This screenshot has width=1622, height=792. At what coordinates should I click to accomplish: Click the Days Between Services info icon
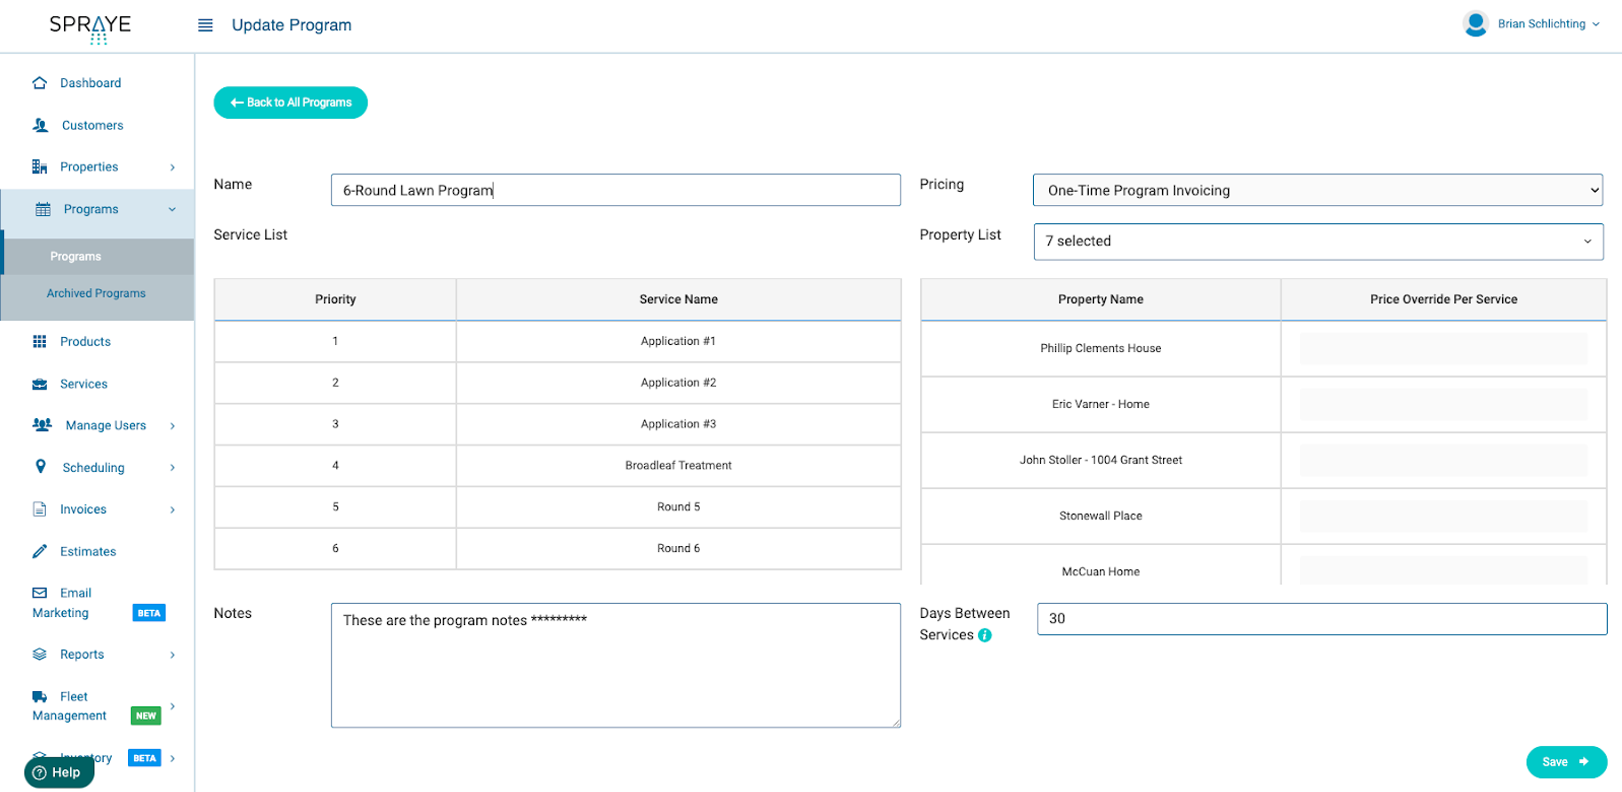point(985,635)
